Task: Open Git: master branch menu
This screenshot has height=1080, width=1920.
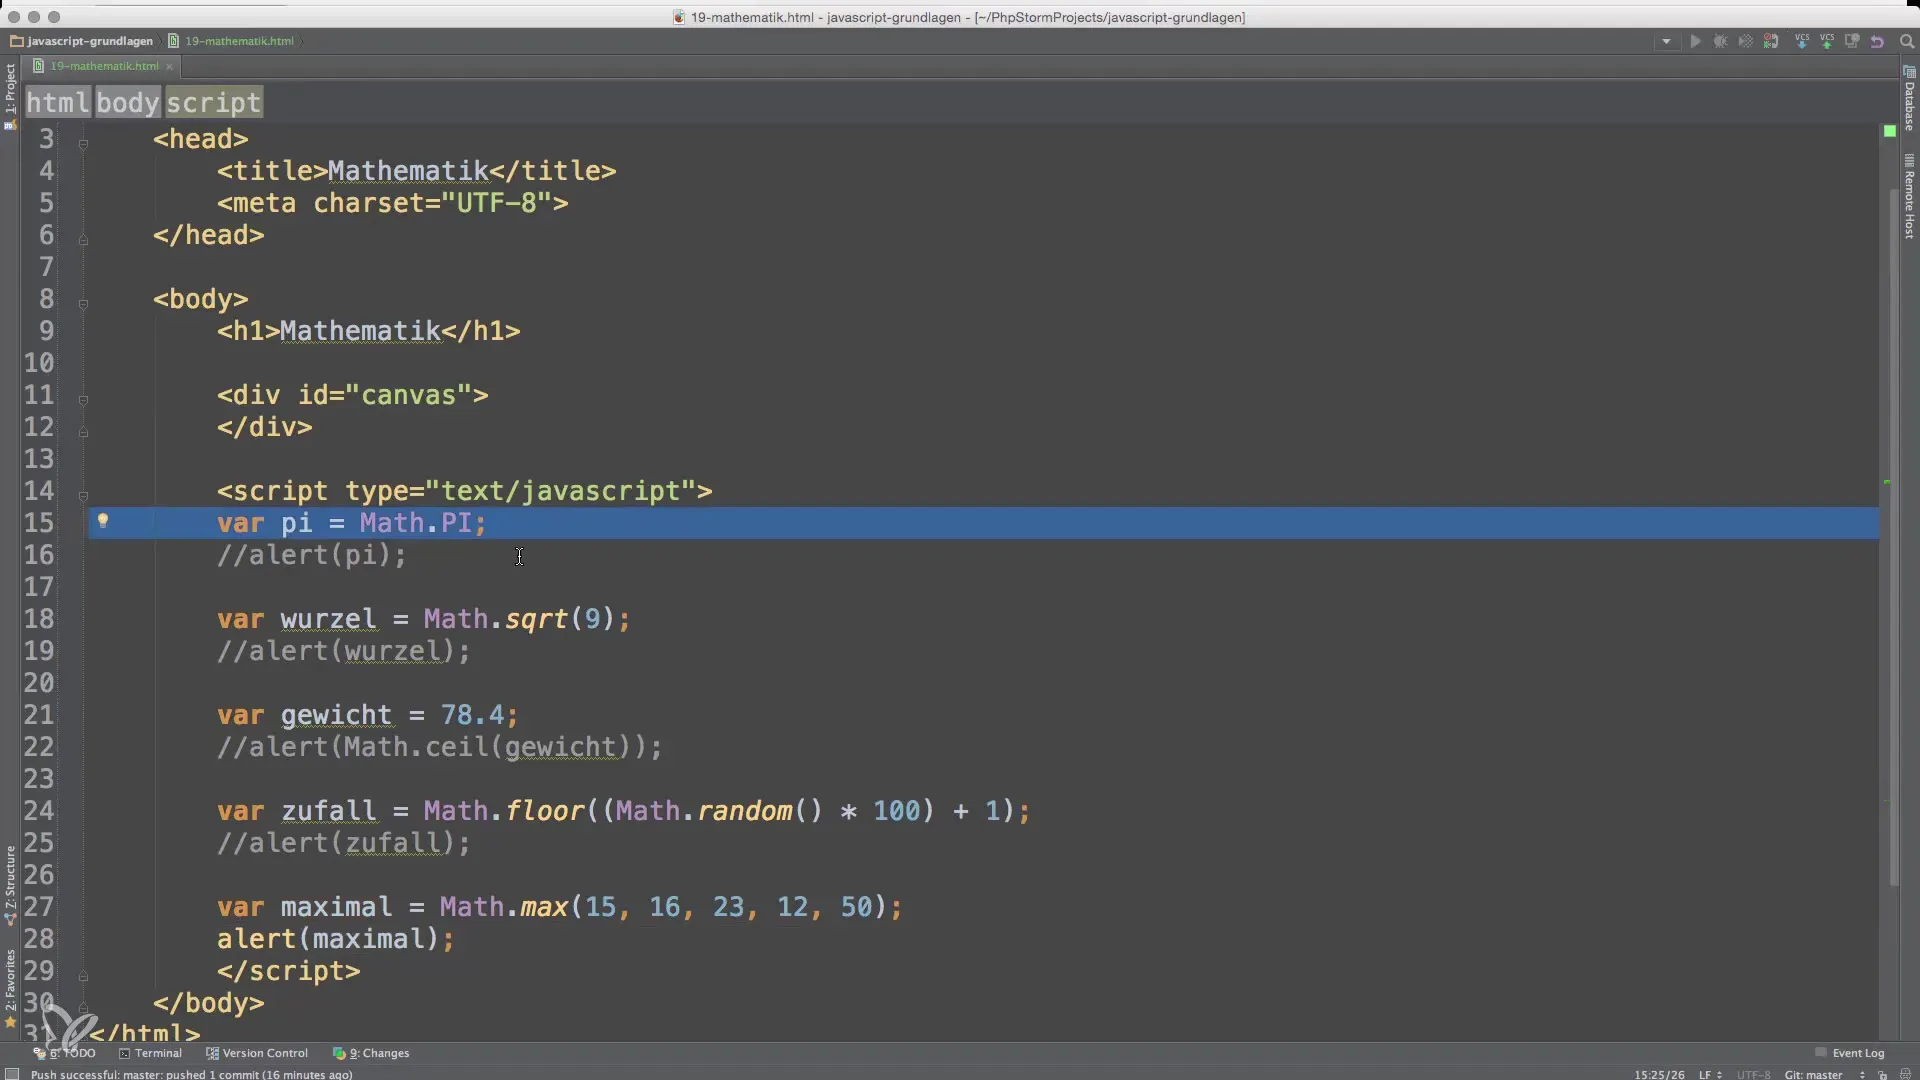Action: tap(1824, 1074)
